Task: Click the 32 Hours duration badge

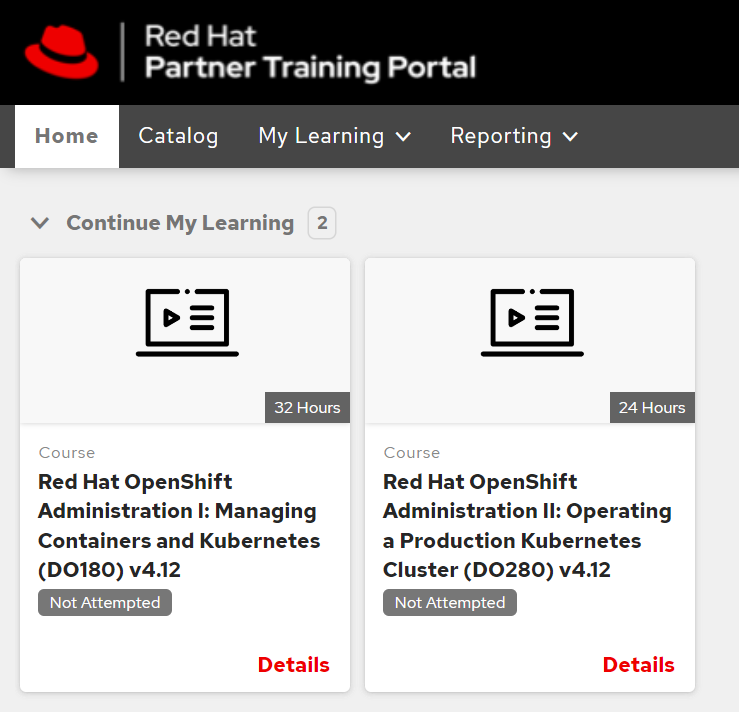Action: 307,407
